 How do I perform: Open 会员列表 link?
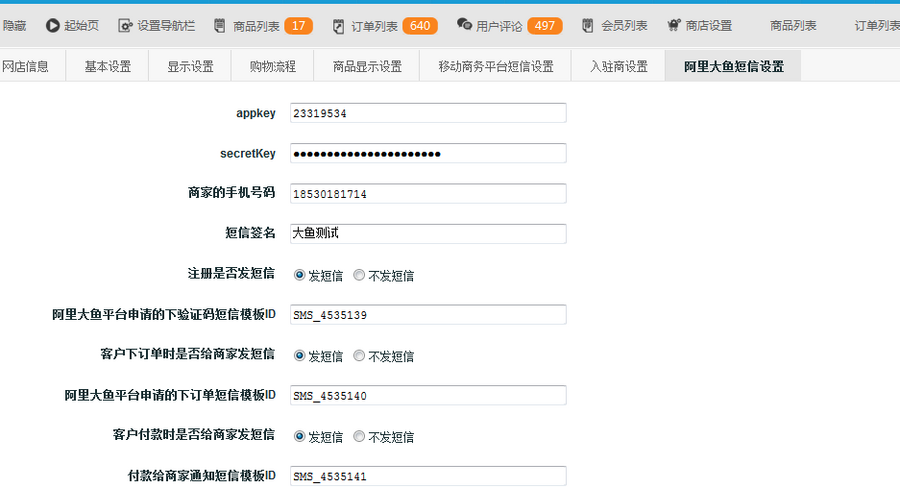pos(624,26)
